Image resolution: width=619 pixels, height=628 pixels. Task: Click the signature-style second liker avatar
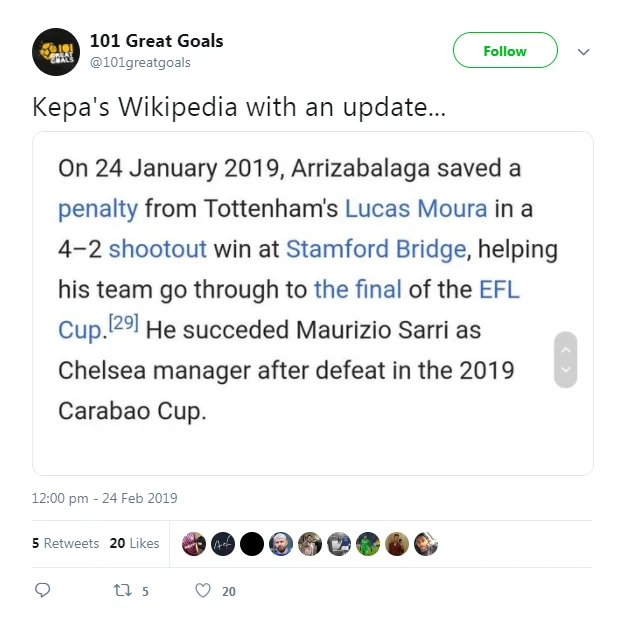click(223, 543)
